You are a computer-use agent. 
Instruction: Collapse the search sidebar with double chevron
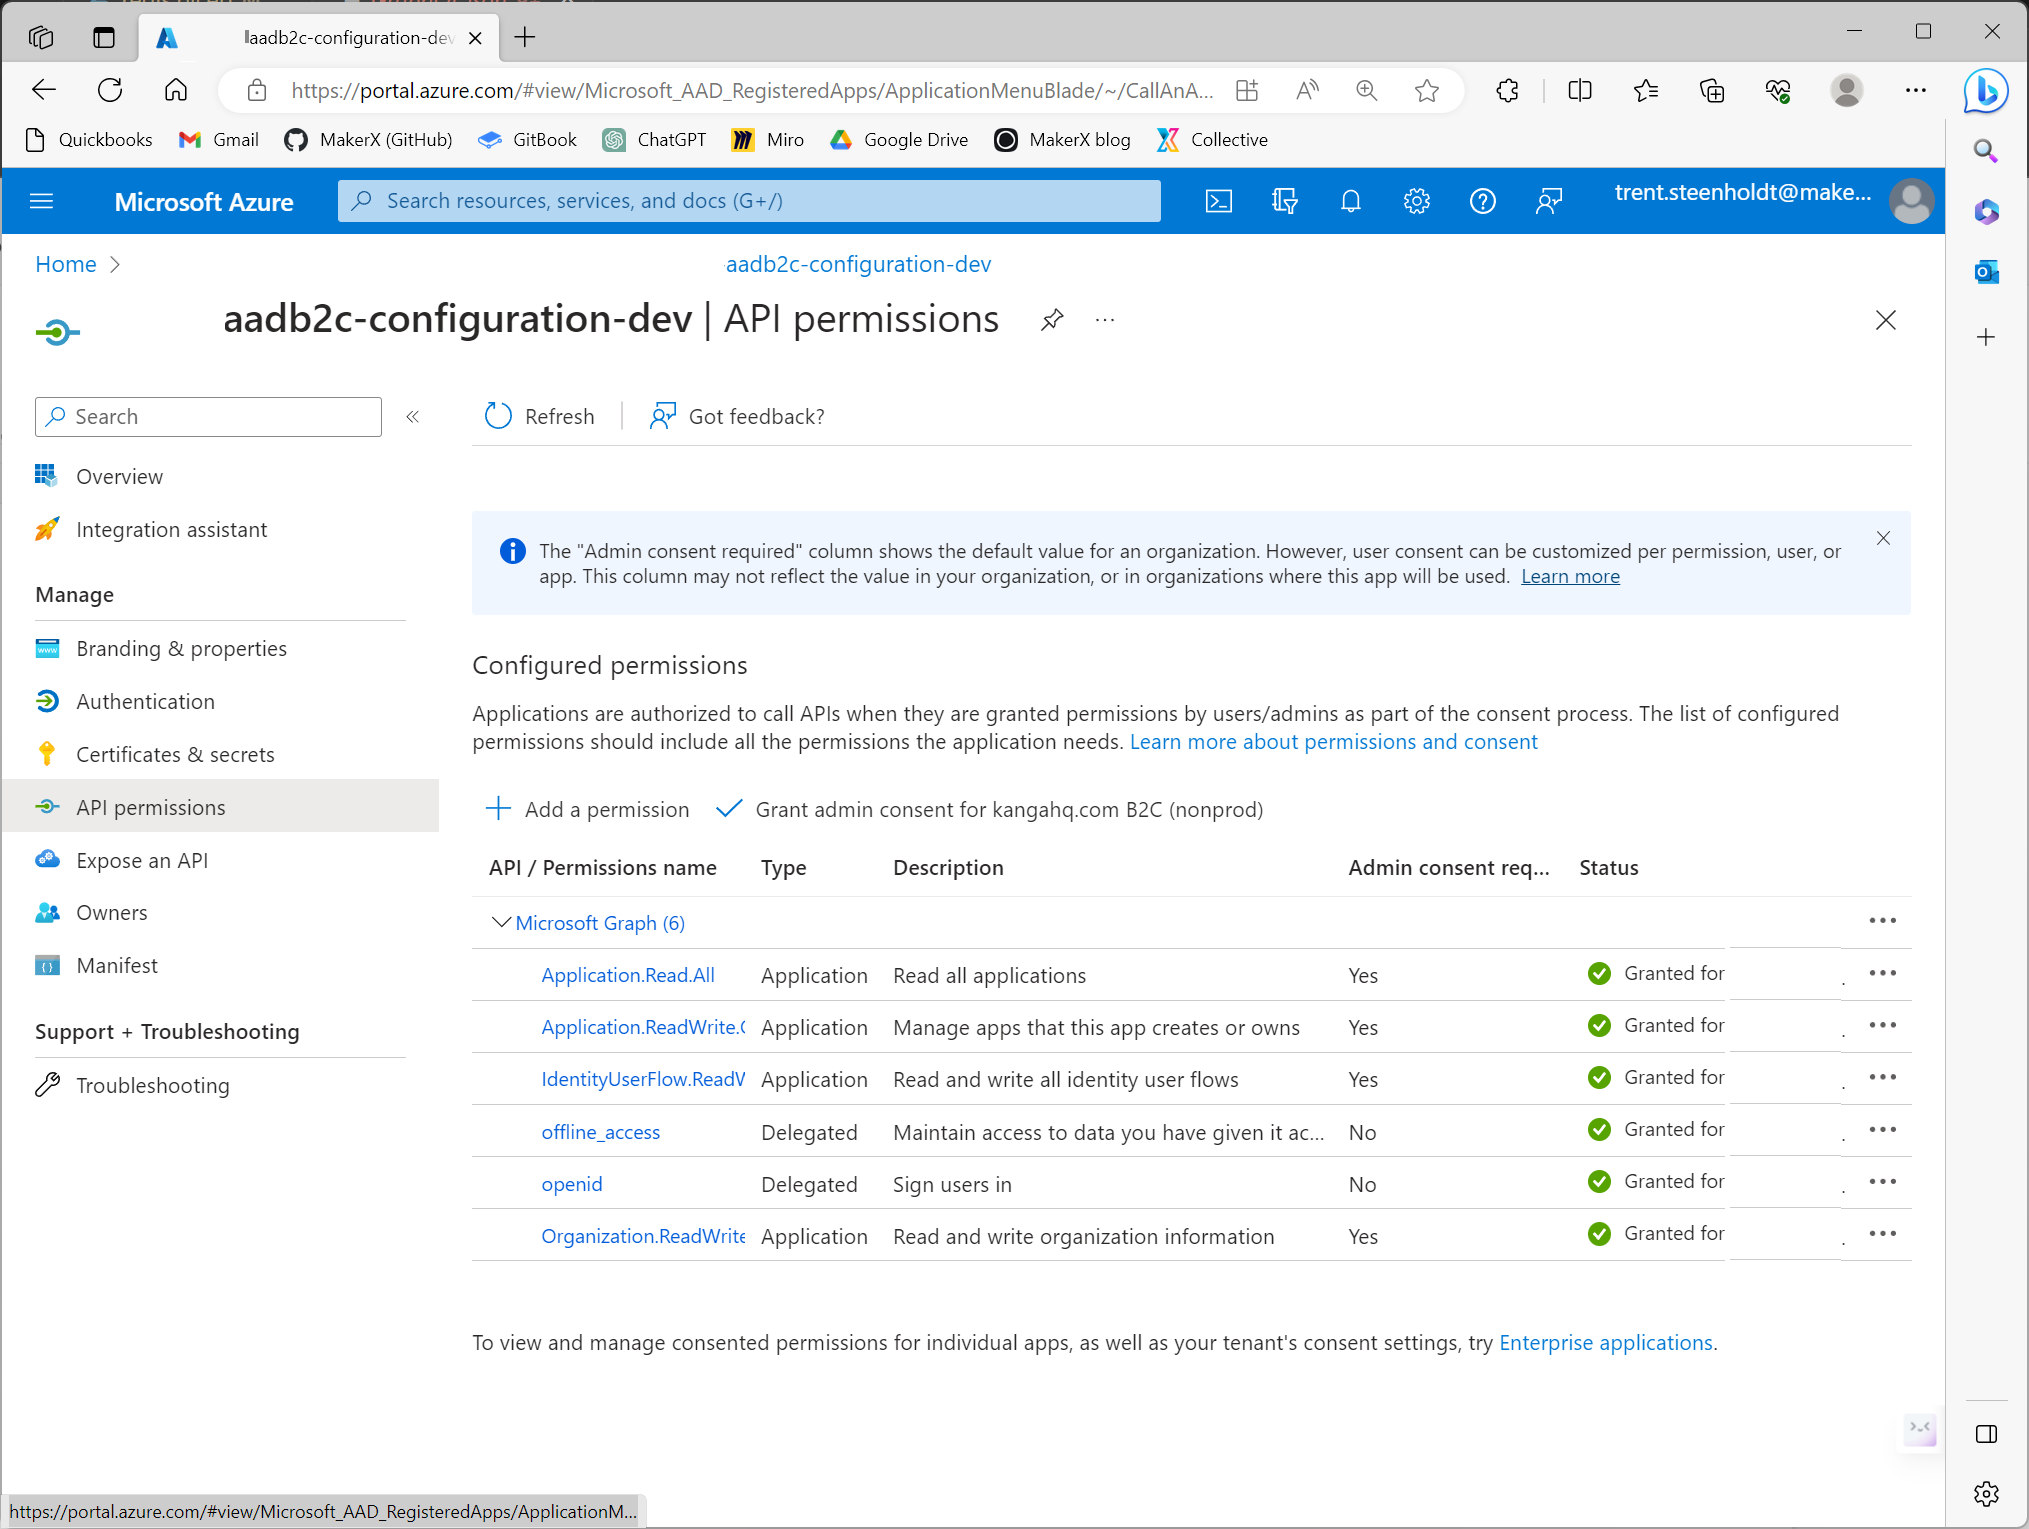412,417
